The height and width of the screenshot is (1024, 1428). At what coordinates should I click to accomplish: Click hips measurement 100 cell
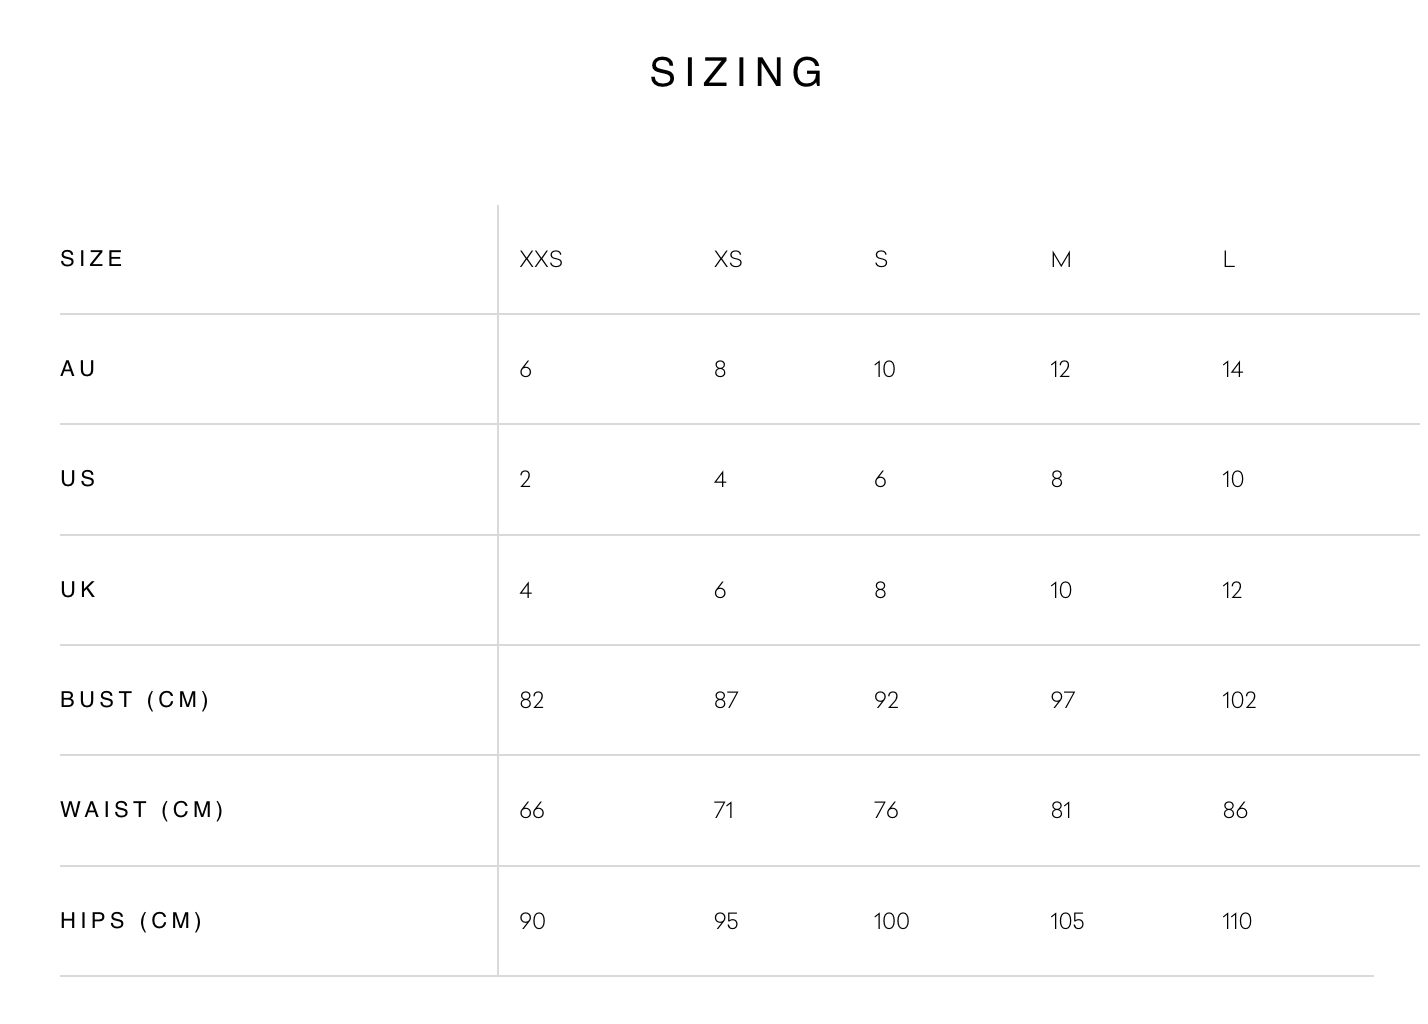pyautogui.click(x=891, y=921)
